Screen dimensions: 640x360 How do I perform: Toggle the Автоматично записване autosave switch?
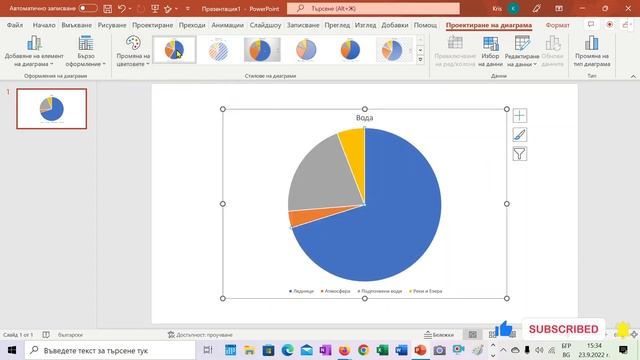click(x=87, y=8)
